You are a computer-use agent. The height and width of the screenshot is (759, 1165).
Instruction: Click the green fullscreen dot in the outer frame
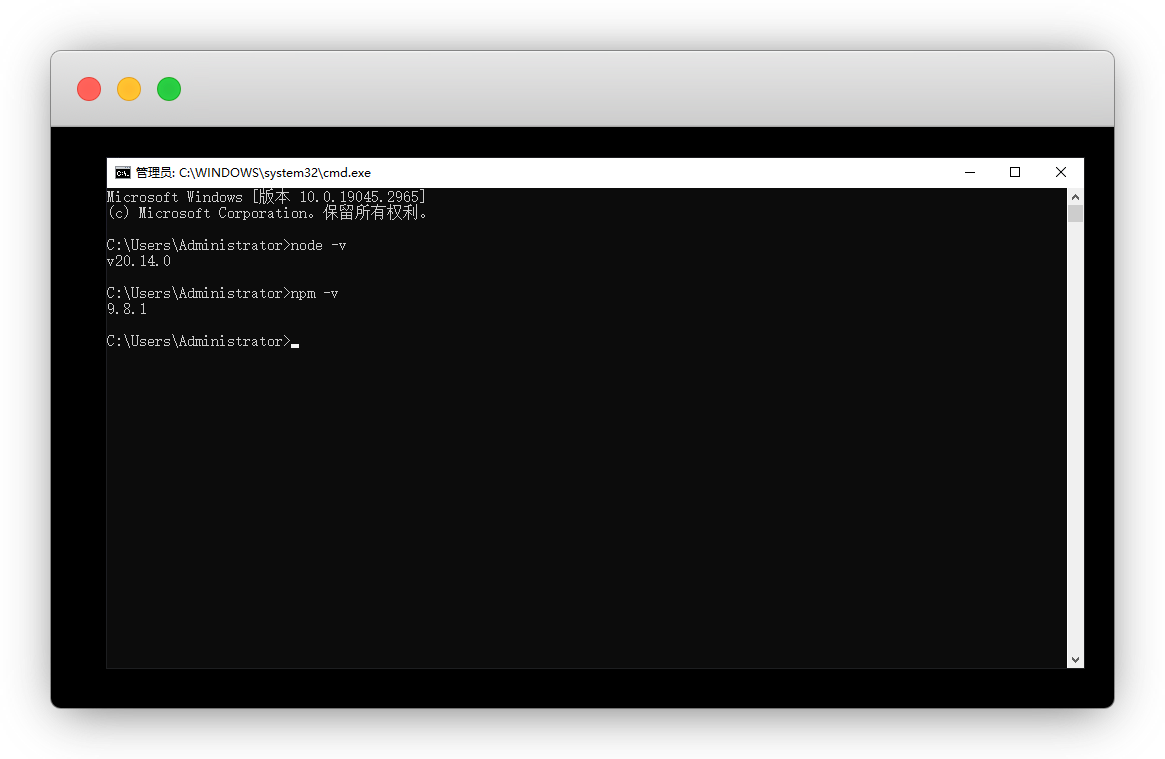169,89
